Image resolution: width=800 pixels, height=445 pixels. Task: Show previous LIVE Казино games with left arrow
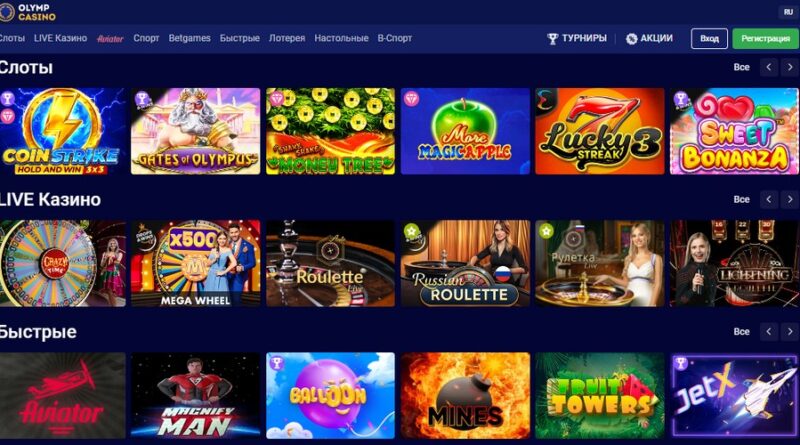pos(768,200)
